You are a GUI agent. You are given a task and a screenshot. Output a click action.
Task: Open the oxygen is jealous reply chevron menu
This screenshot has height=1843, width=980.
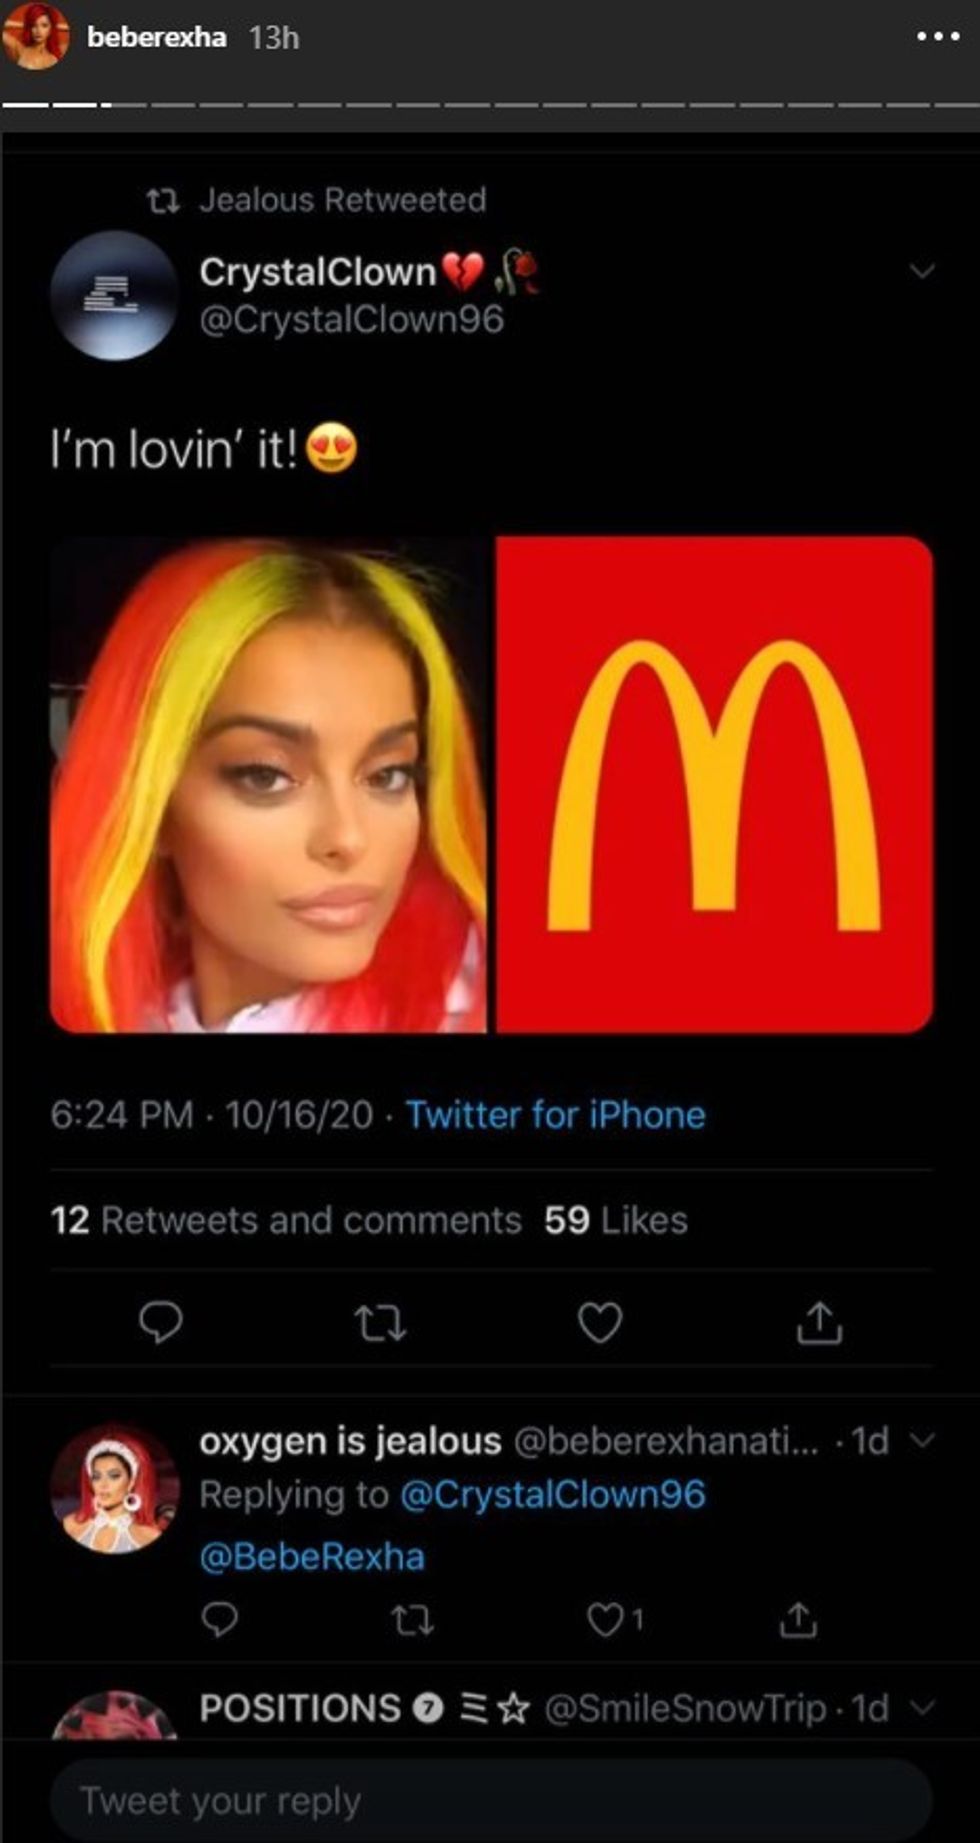[x=922, y=1440]
